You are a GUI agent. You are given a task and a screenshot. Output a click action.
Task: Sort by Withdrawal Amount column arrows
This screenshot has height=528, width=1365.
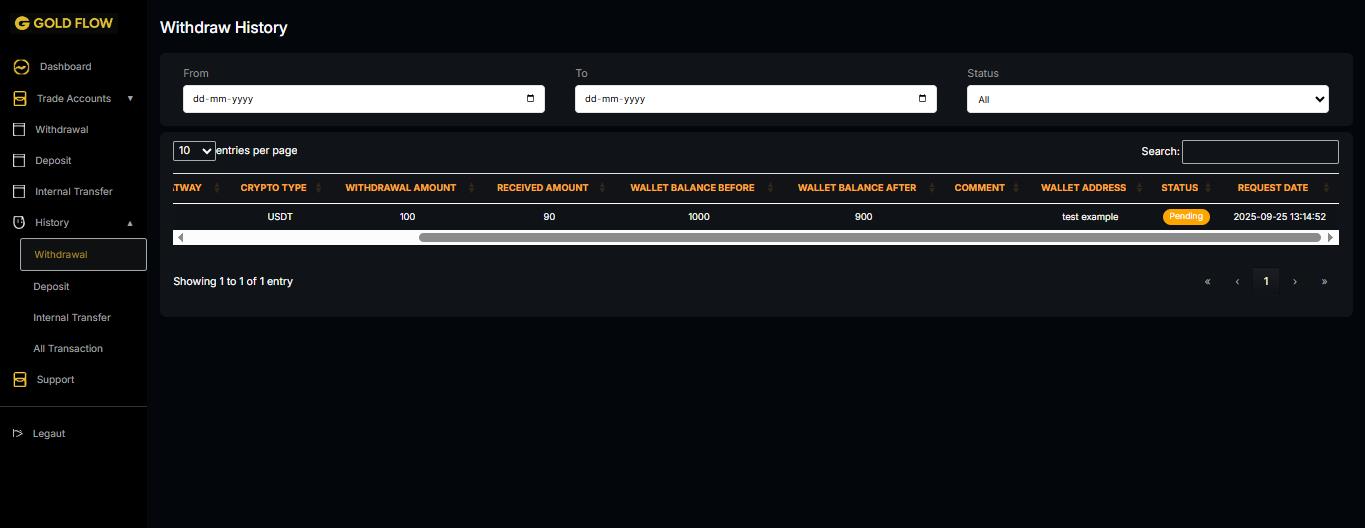click(471, 188)
